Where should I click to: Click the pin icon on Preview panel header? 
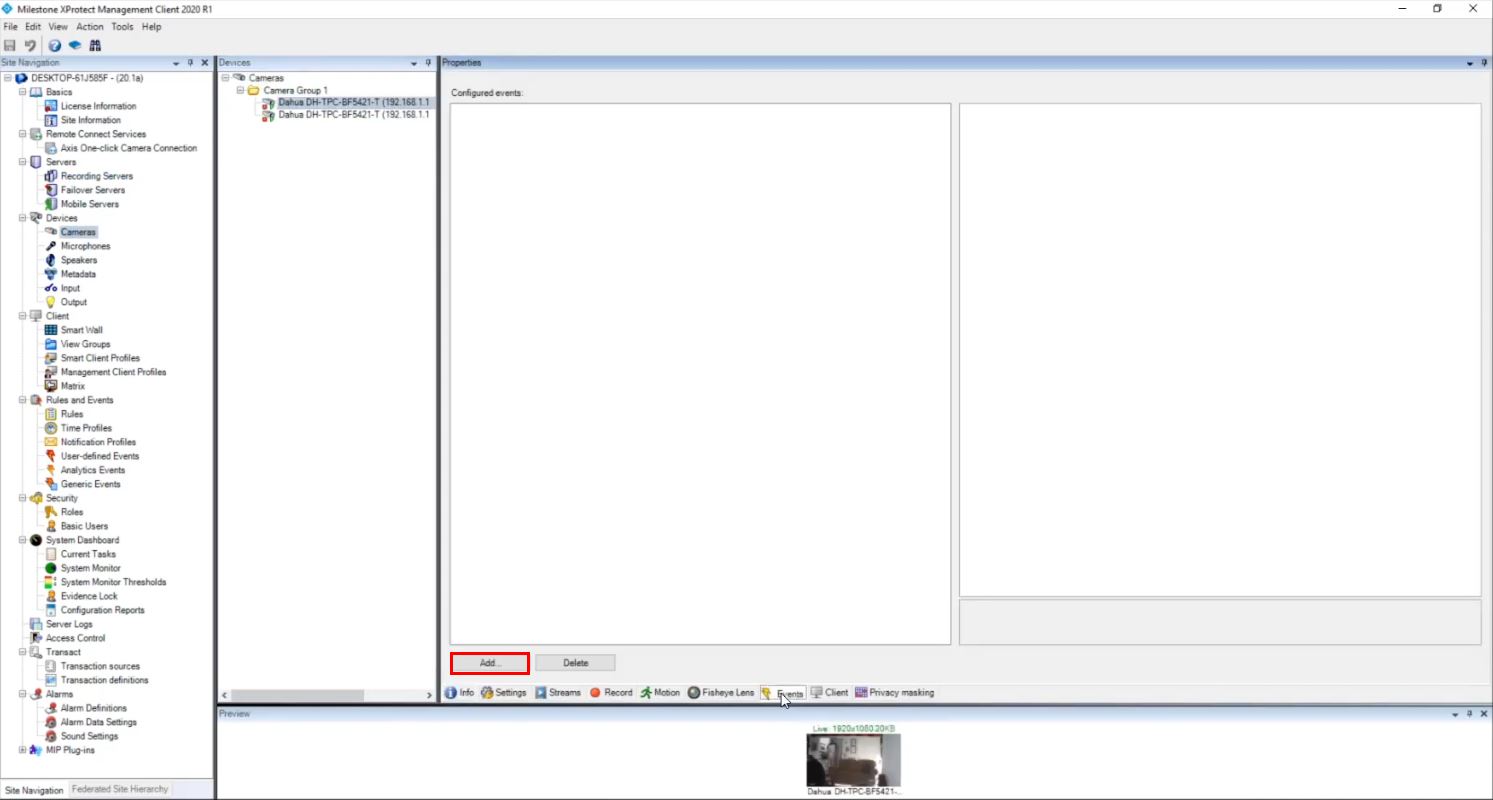click(1470, 714)
